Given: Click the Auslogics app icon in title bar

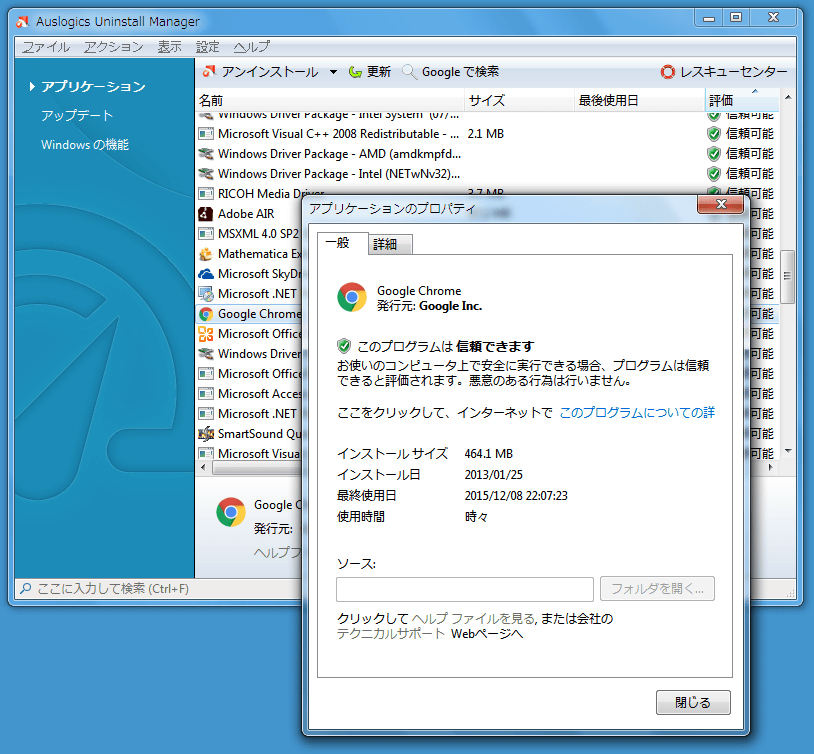Looking at the screenshot, I should click(x=22, y=21).
